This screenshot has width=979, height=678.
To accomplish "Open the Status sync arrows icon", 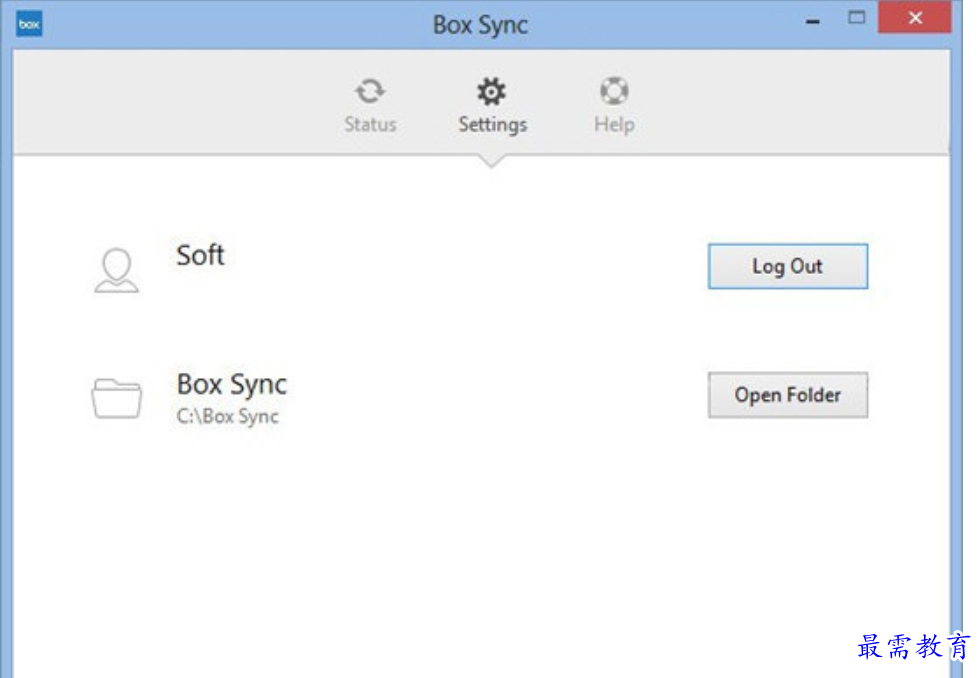I will 370,91.
